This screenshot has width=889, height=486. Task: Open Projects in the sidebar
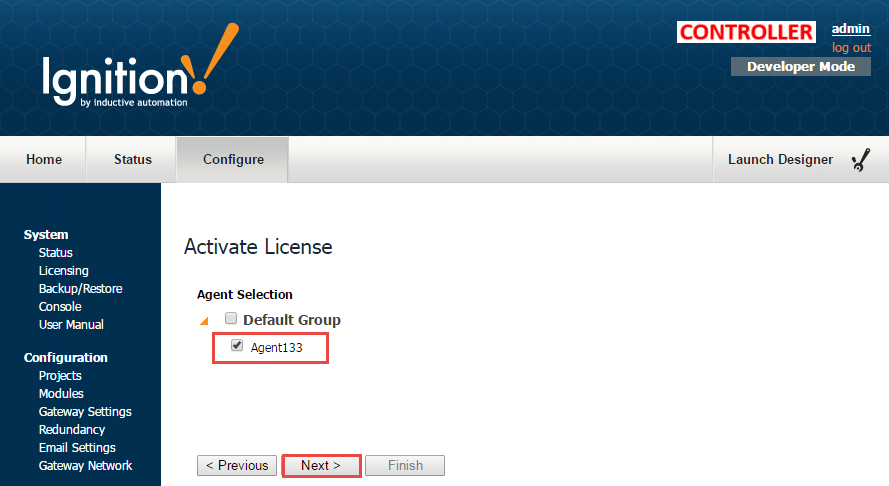(60, 375)
